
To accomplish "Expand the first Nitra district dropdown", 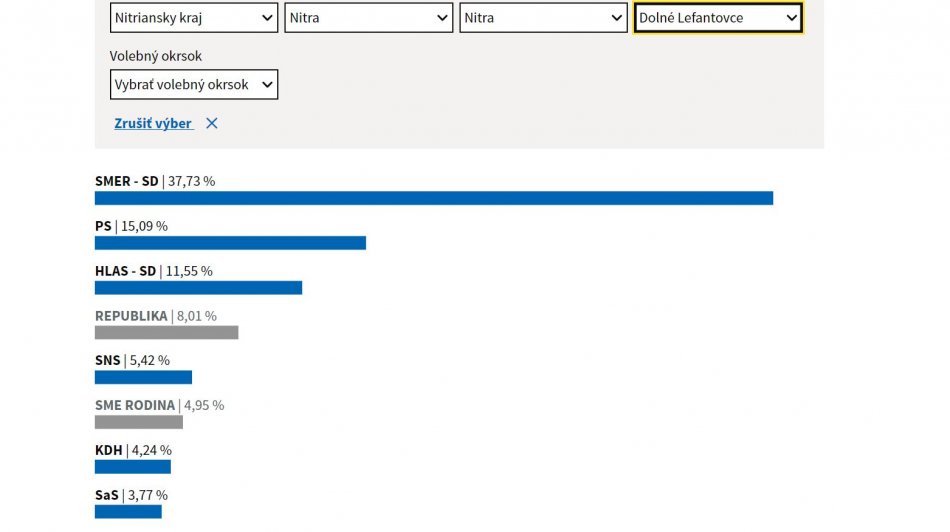I will click(368, 17).
